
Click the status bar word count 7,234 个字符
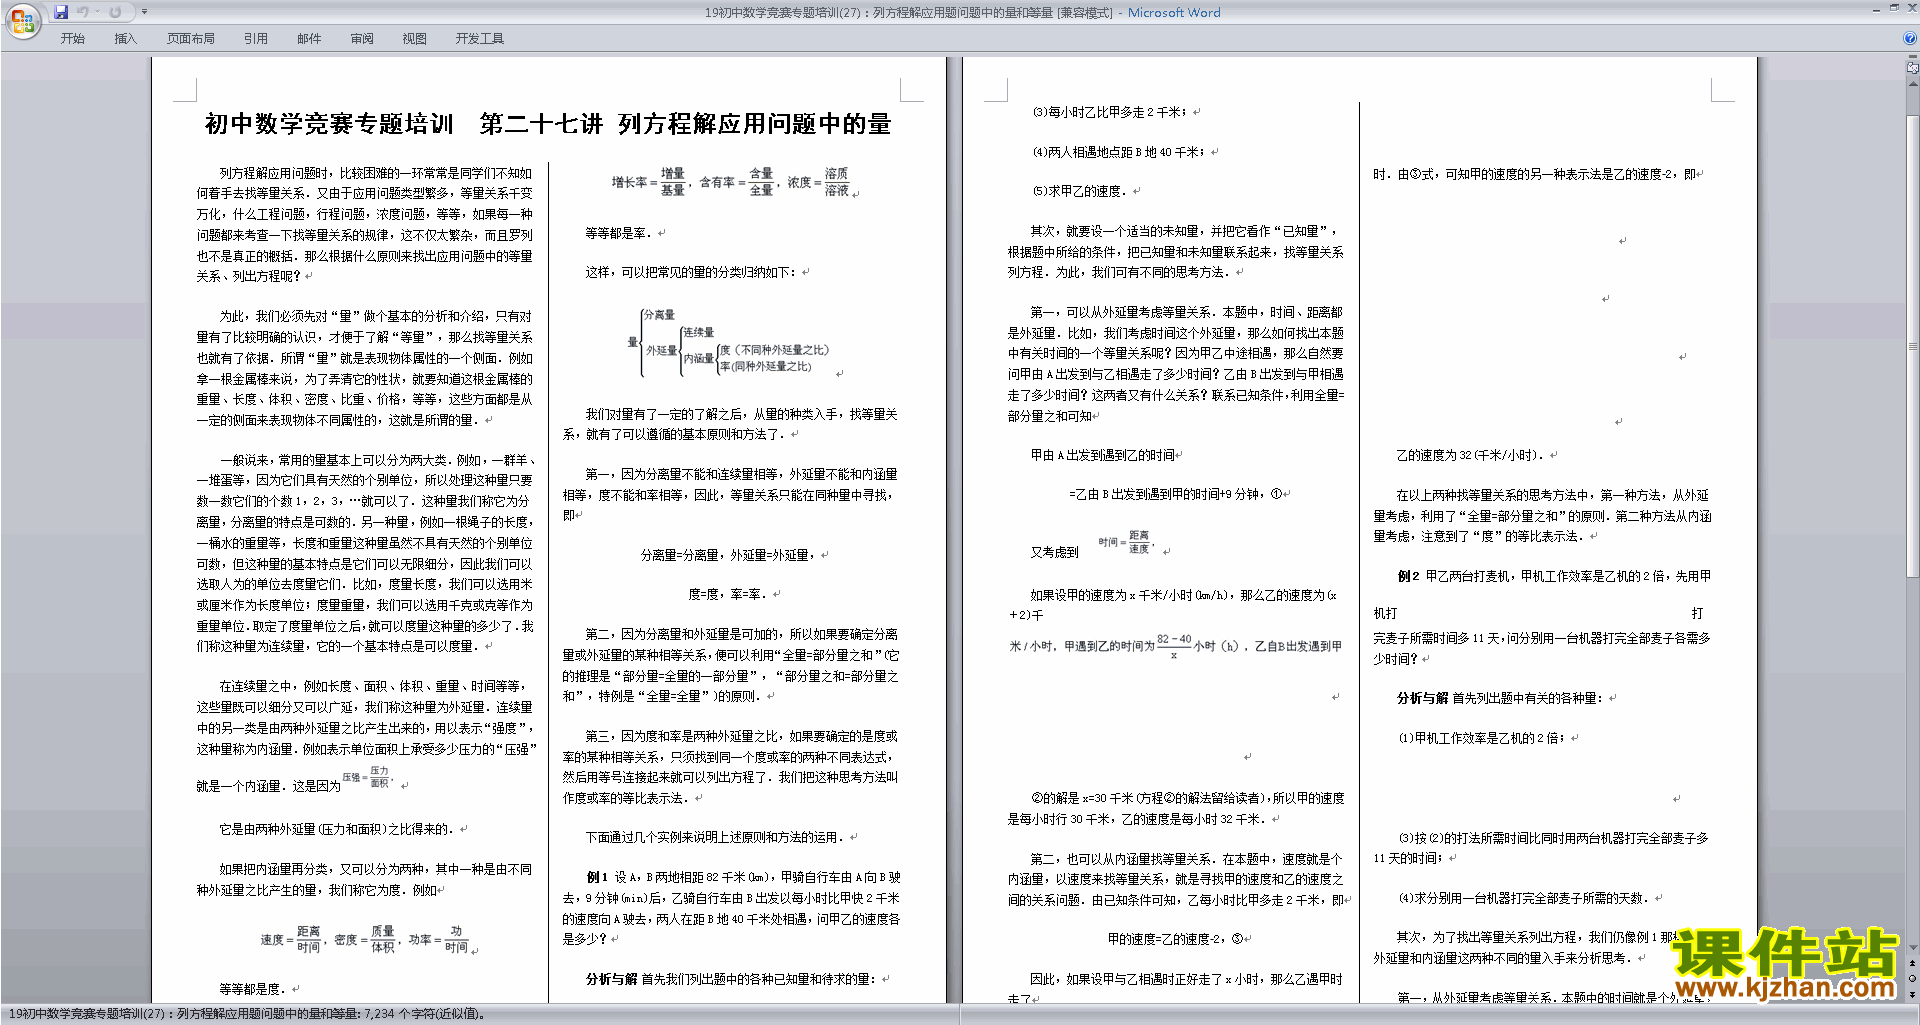click(426, 1014)
